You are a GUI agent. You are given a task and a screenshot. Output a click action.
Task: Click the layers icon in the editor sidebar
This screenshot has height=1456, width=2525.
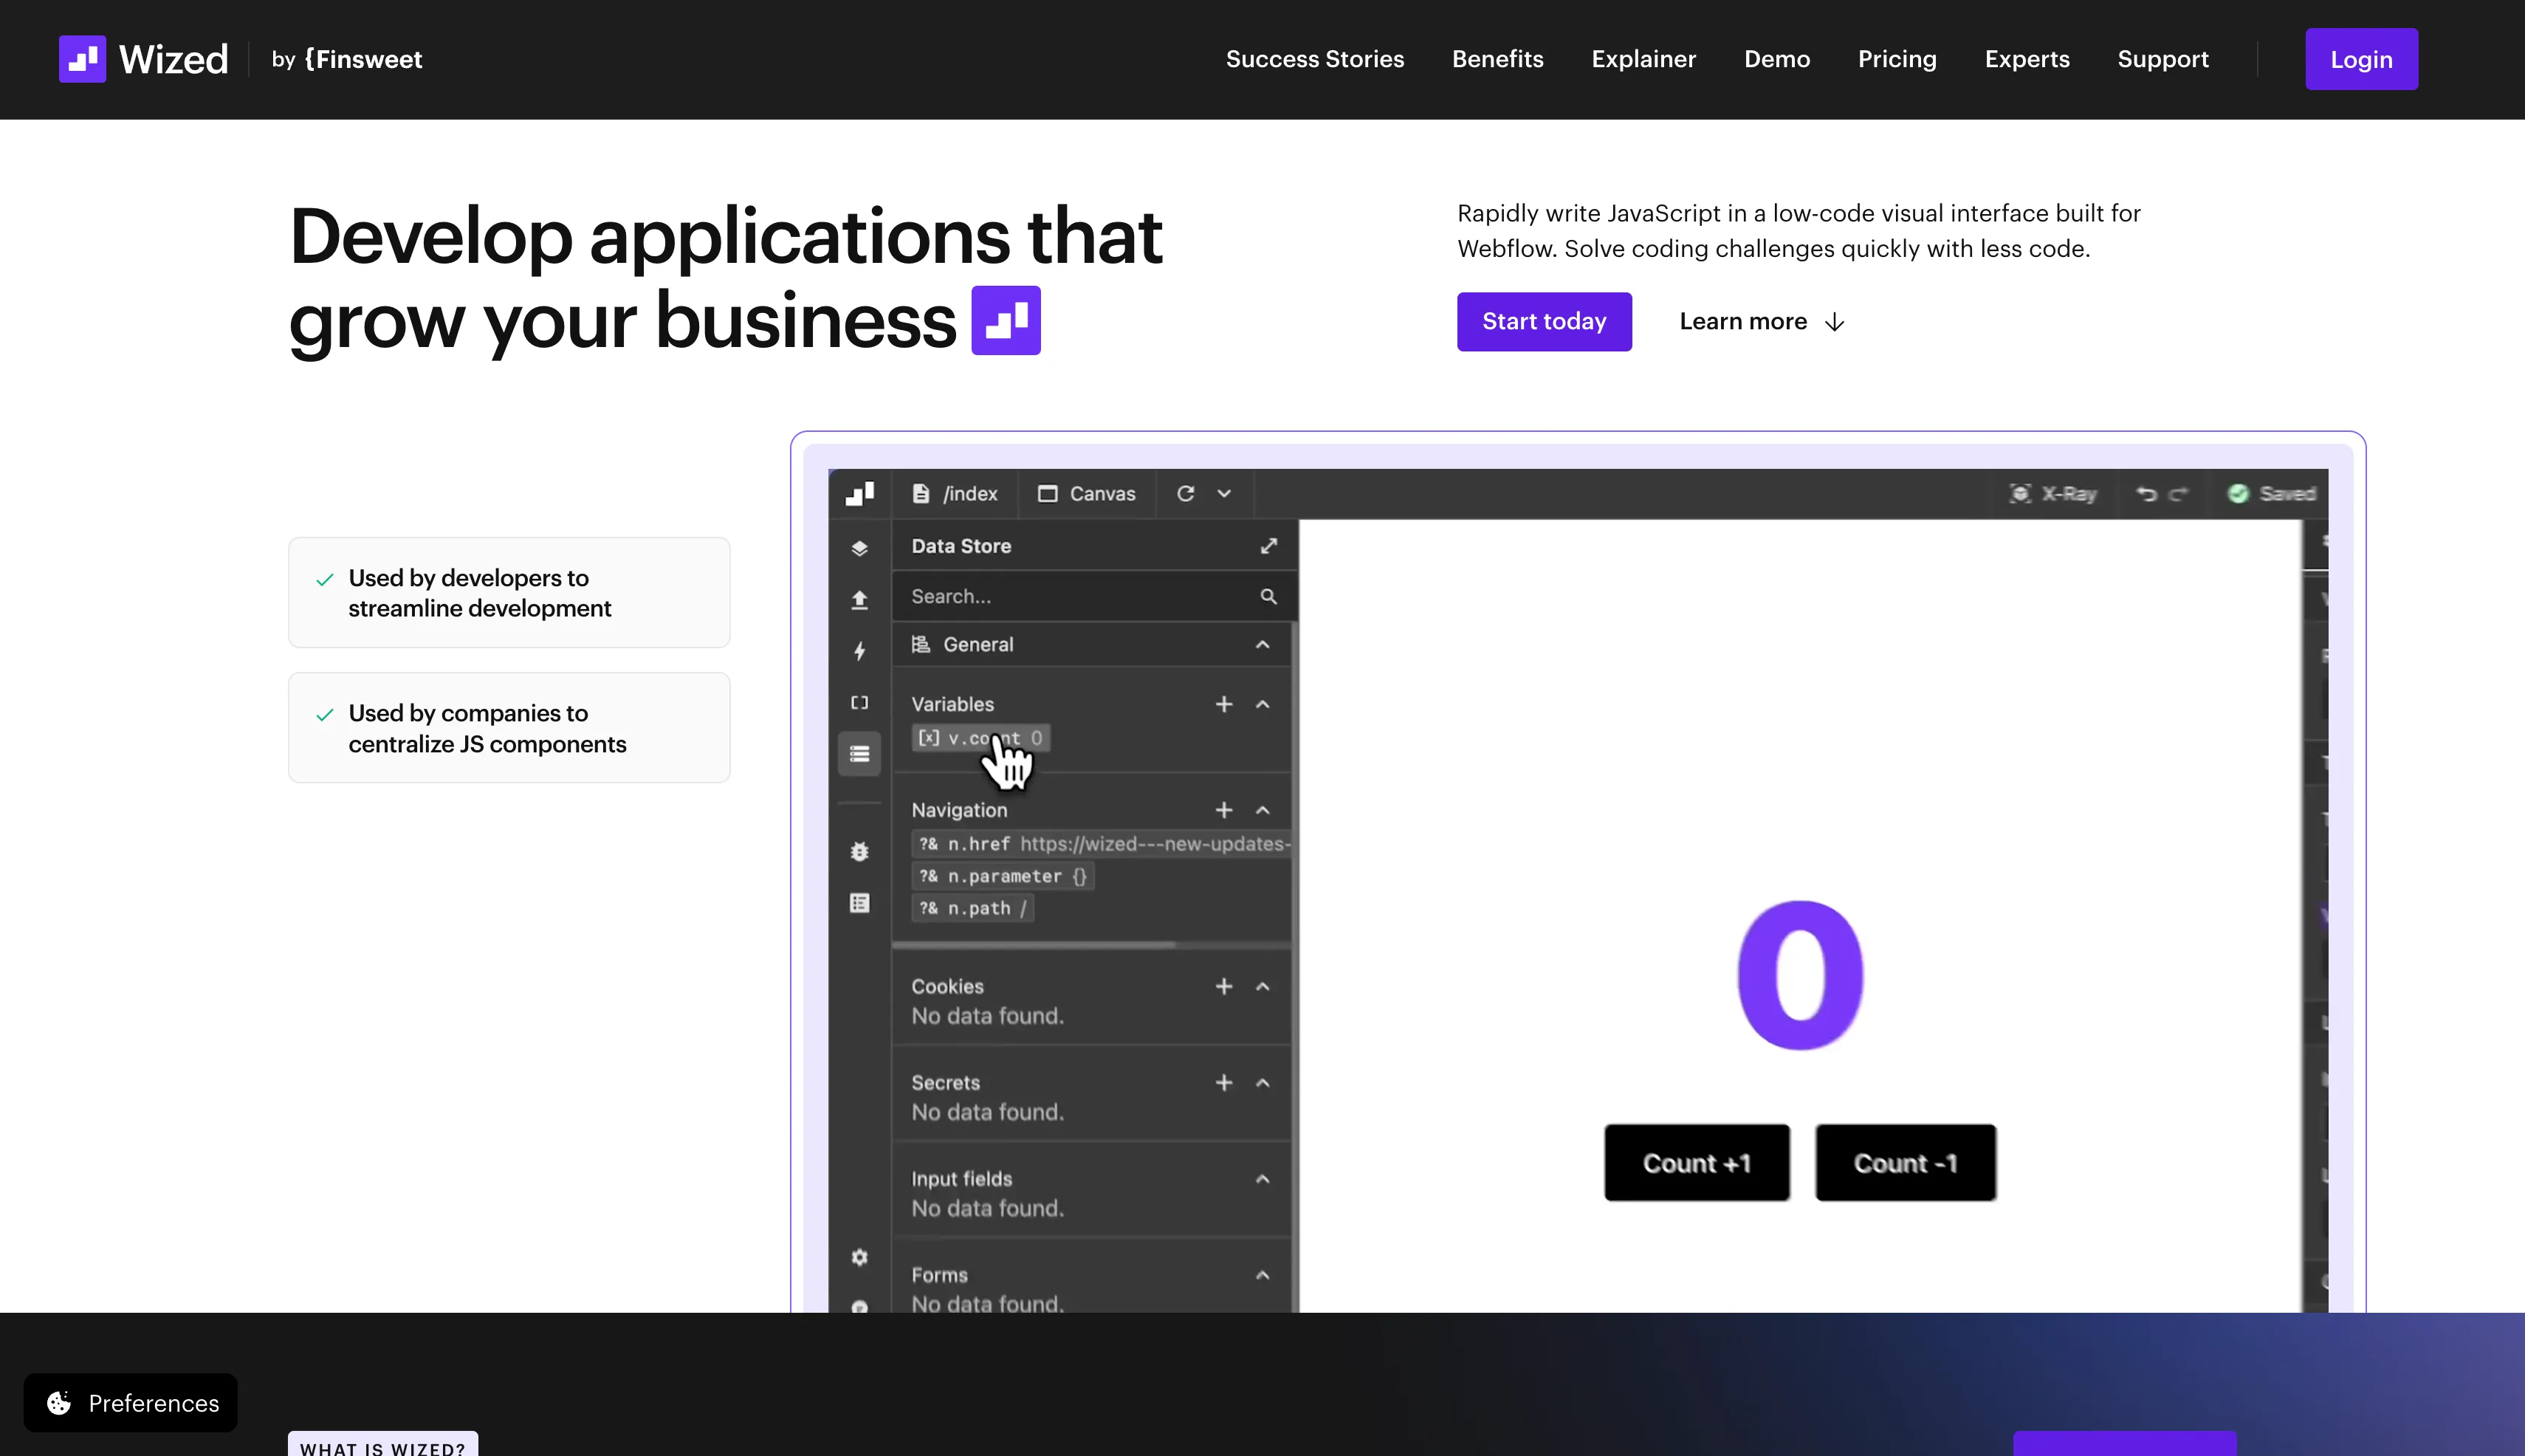859,547
